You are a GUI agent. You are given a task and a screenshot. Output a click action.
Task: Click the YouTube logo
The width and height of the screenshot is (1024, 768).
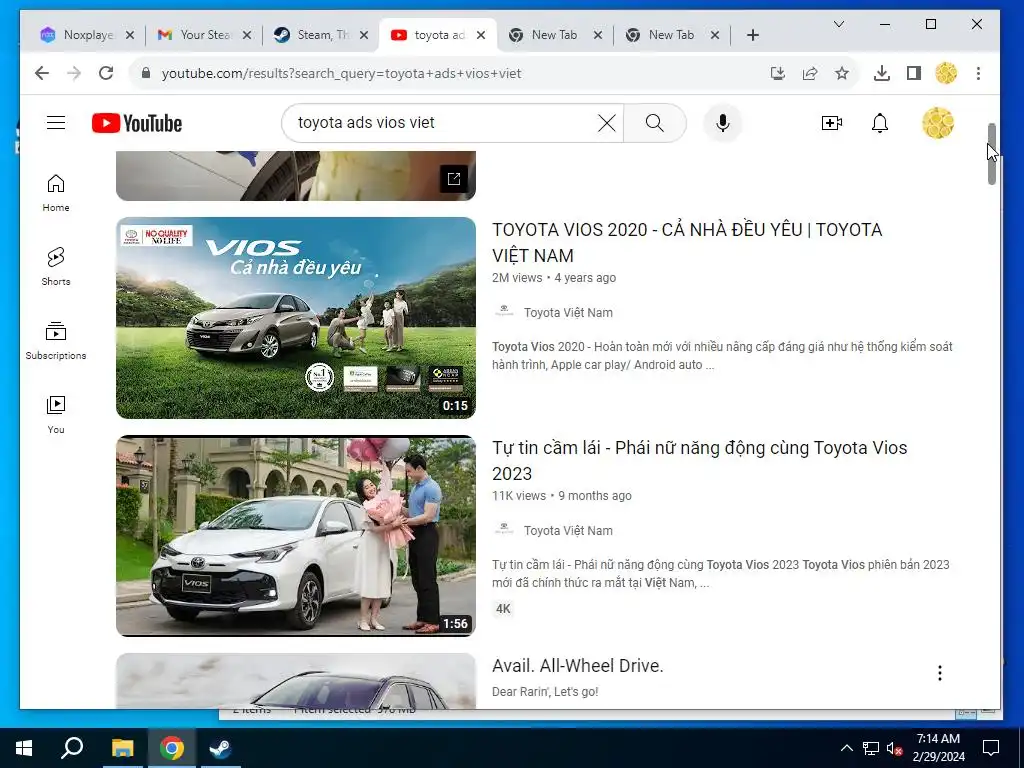pos(136,123)
